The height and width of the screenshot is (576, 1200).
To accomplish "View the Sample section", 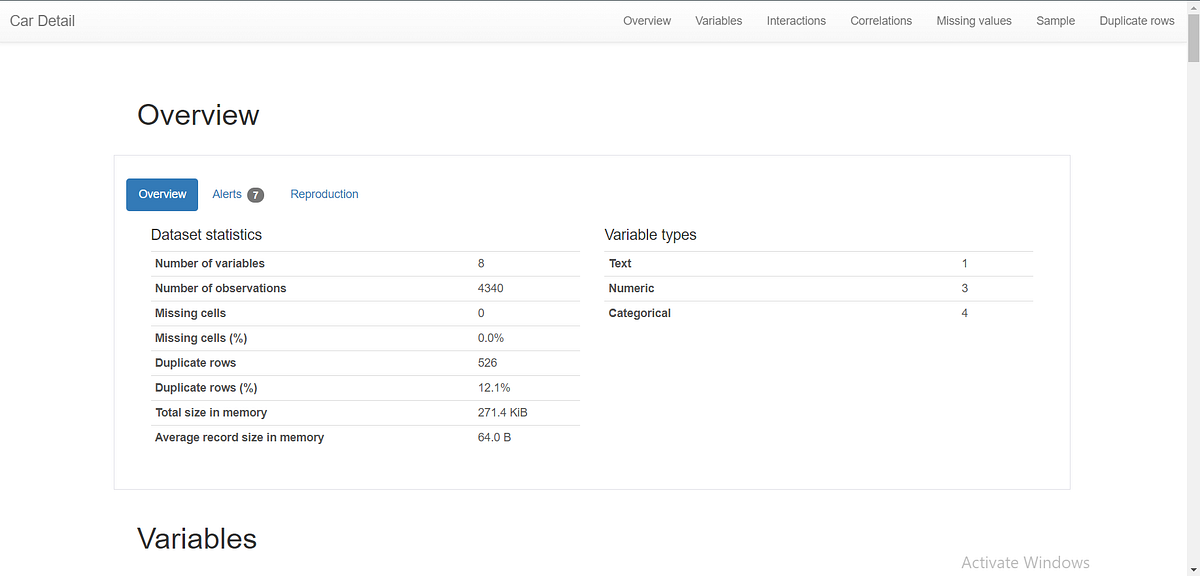I will pyautogui.click(x=1055, y=20).
